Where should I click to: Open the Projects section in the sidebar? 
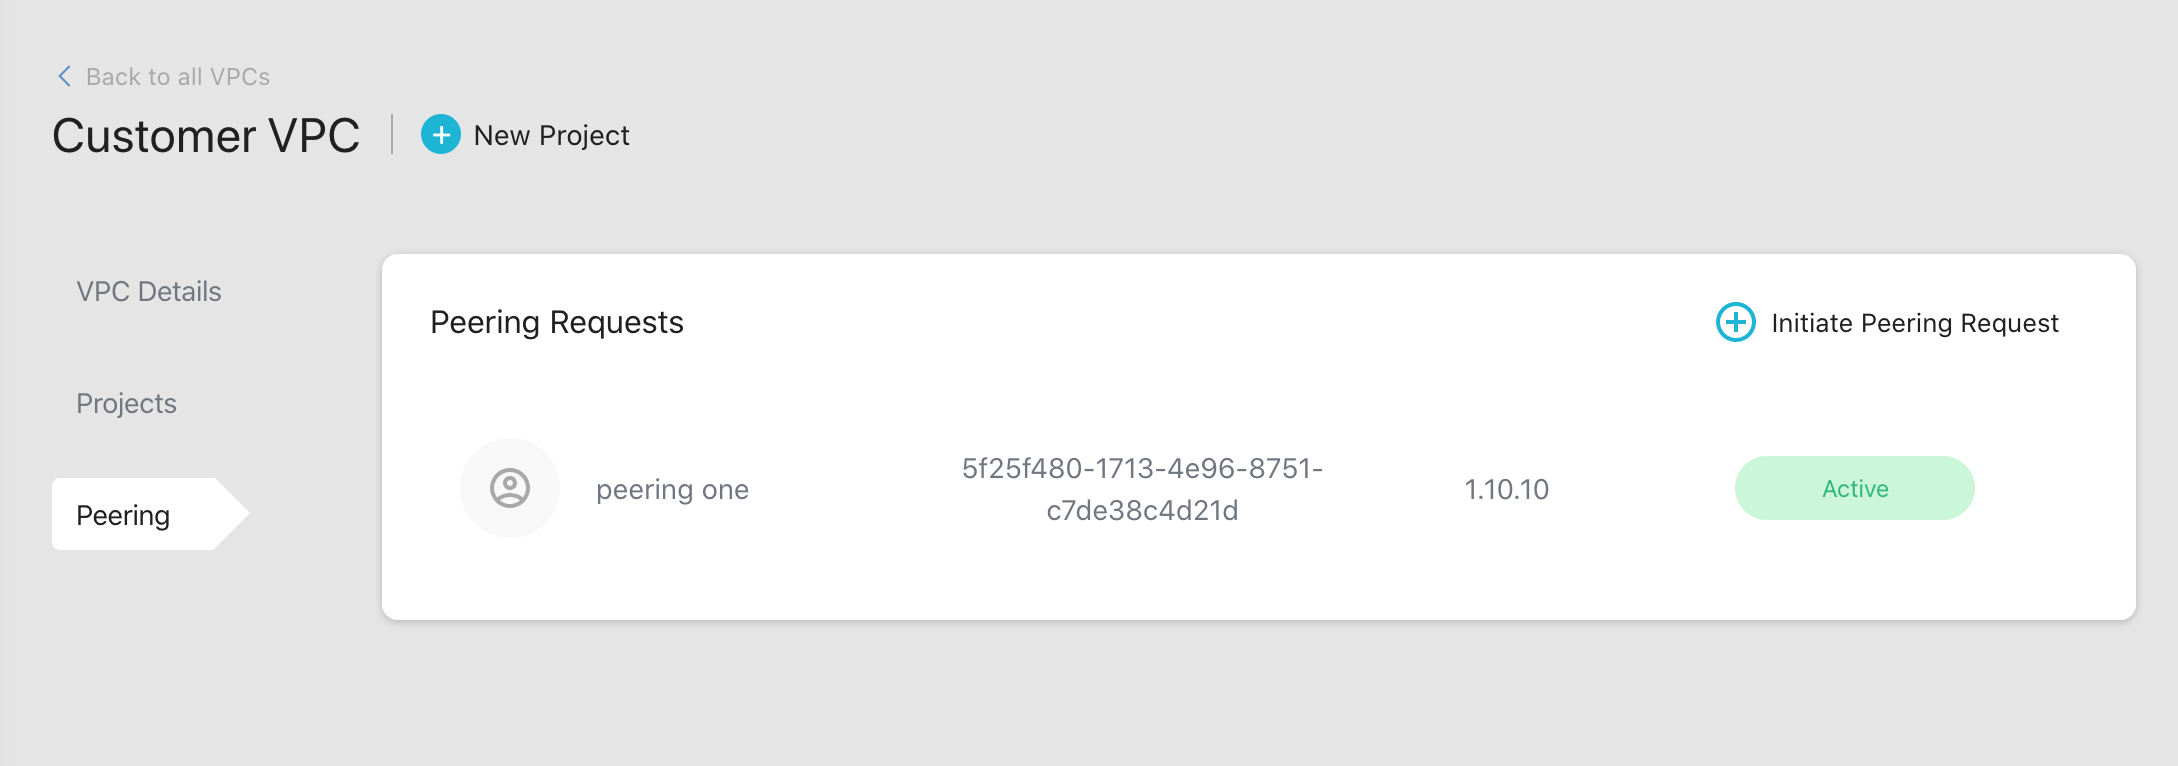[x=126, y=403]
